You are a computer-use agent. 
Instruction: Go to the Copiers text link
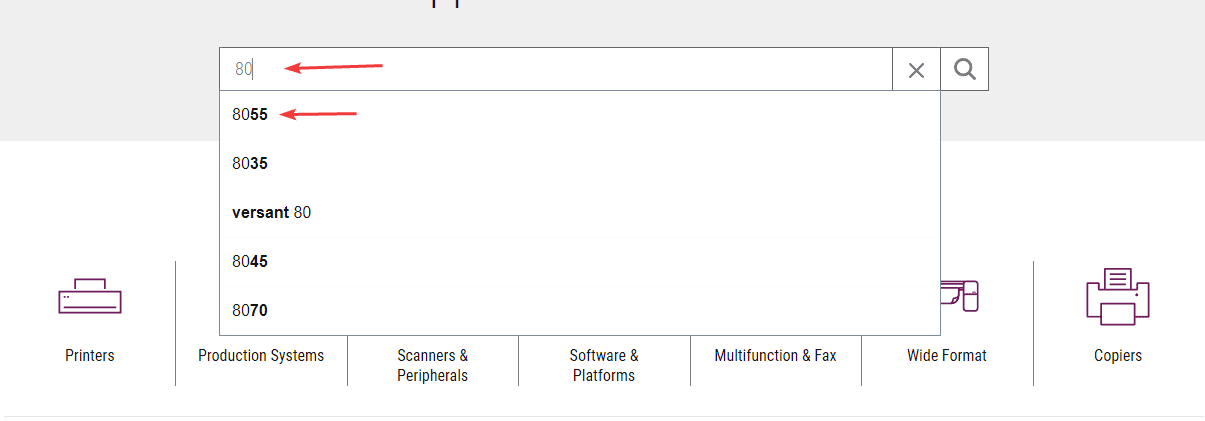tap(1117, 355)
